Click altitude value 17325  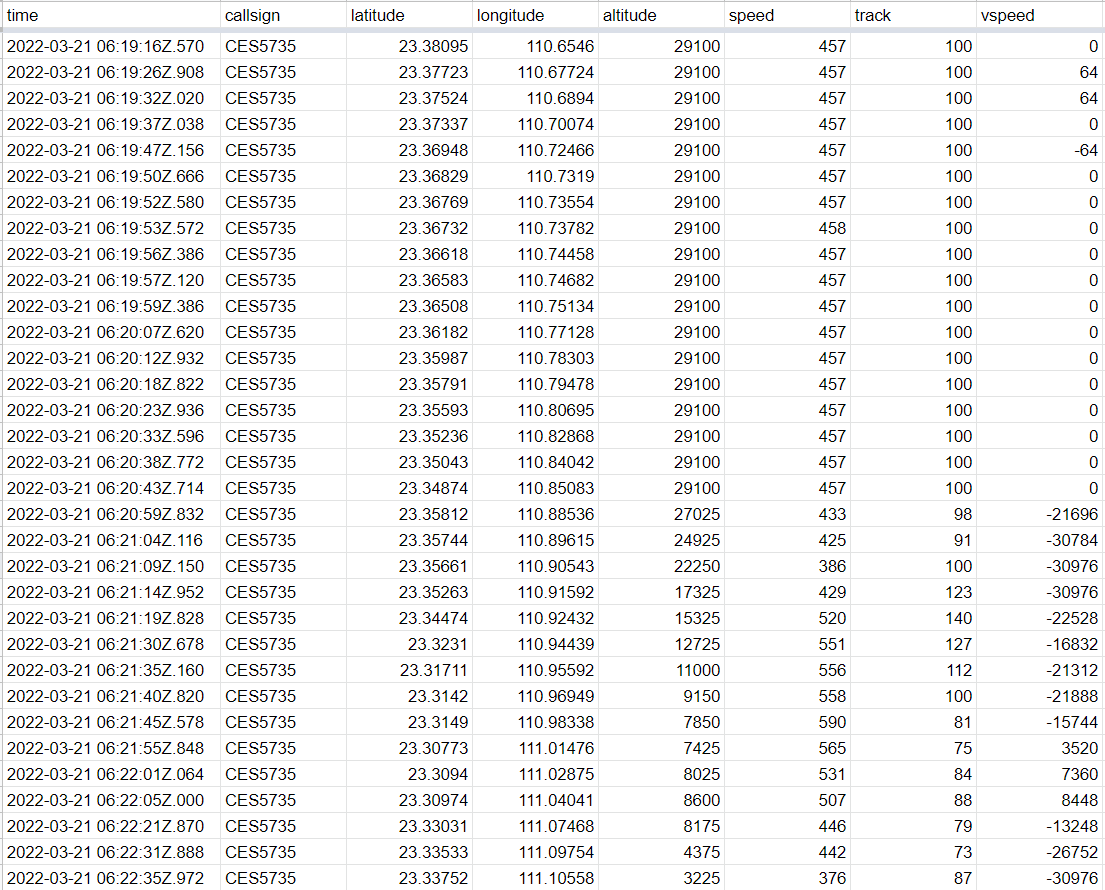697,593
